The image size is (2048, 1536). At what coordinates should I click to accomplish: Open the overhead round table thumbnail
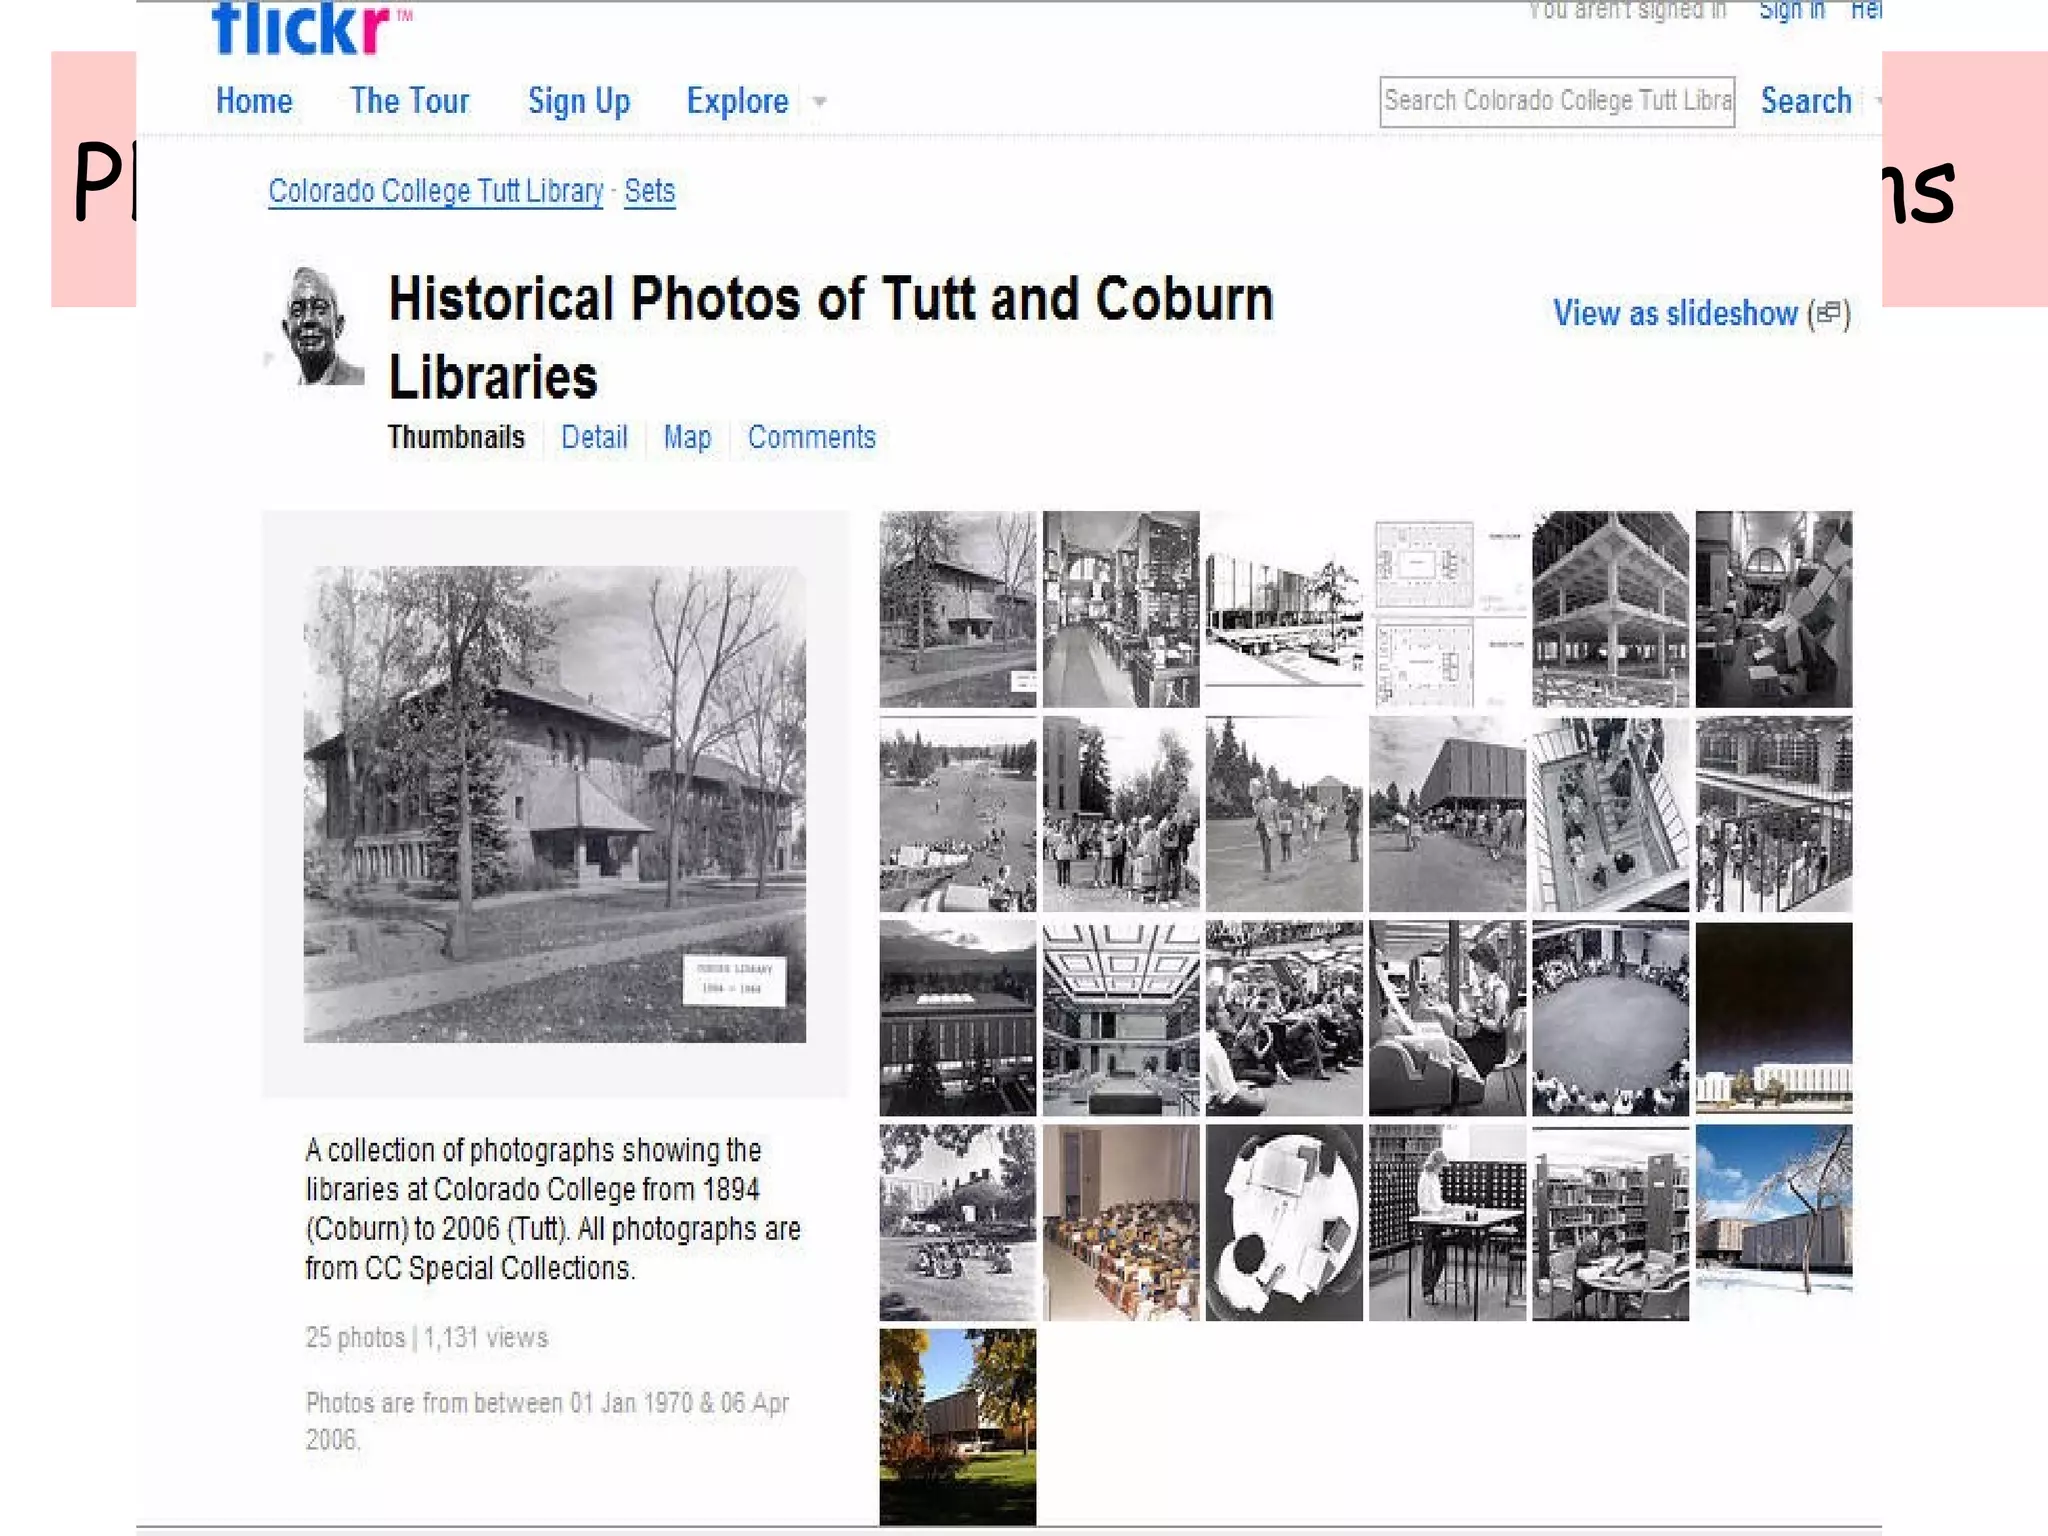tap(1284, 1223)
